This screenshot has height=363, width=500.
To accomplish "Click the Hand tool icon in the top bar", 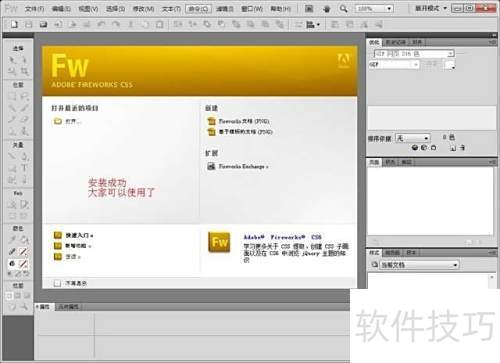I will 326,9.
